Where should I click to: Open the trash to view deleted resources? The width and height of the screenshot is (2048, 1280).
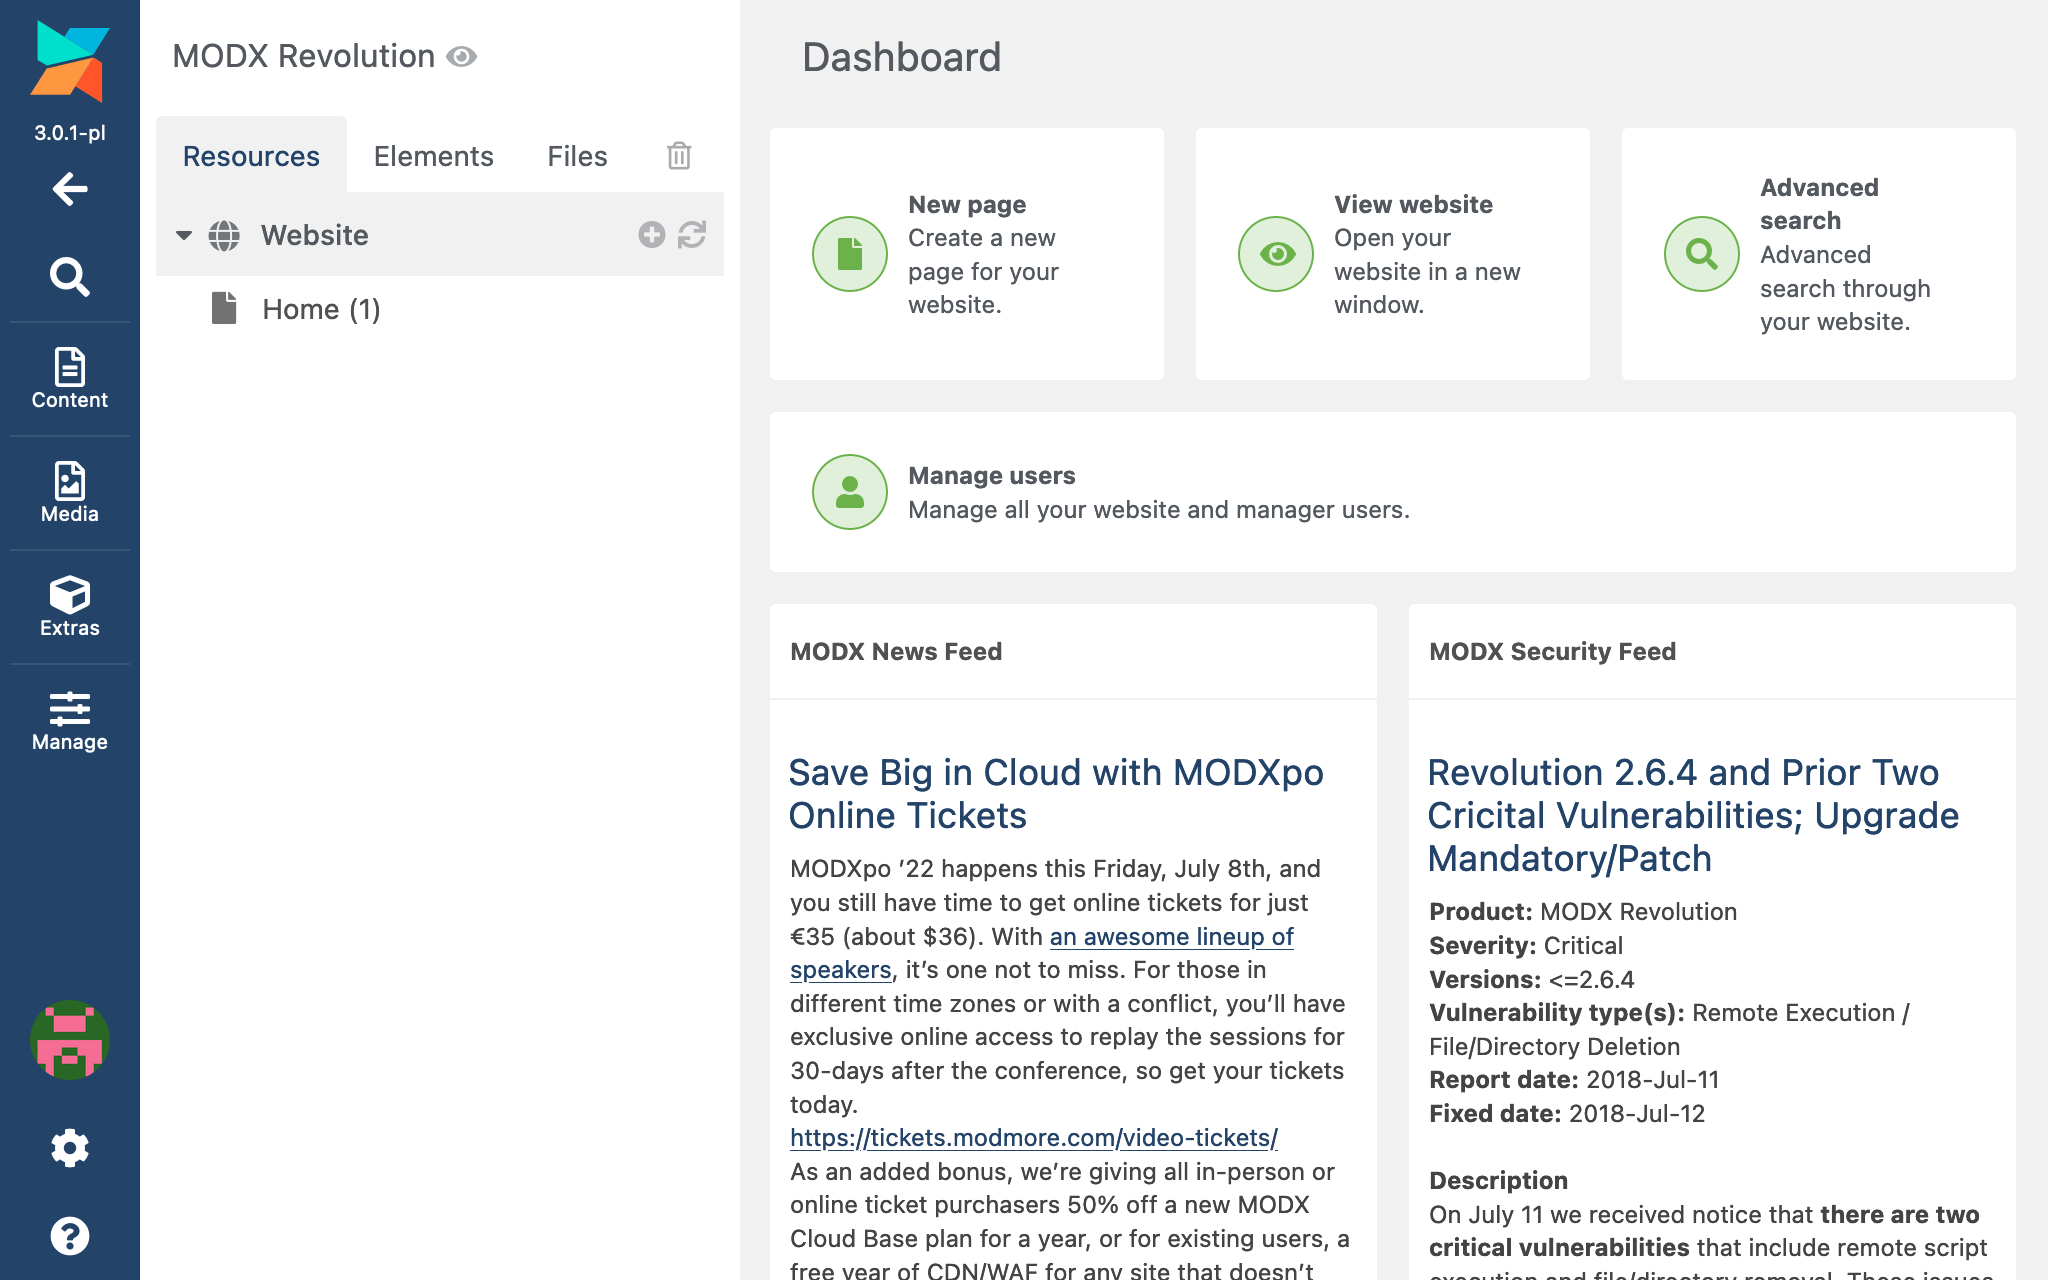click(x=678, y=156)
